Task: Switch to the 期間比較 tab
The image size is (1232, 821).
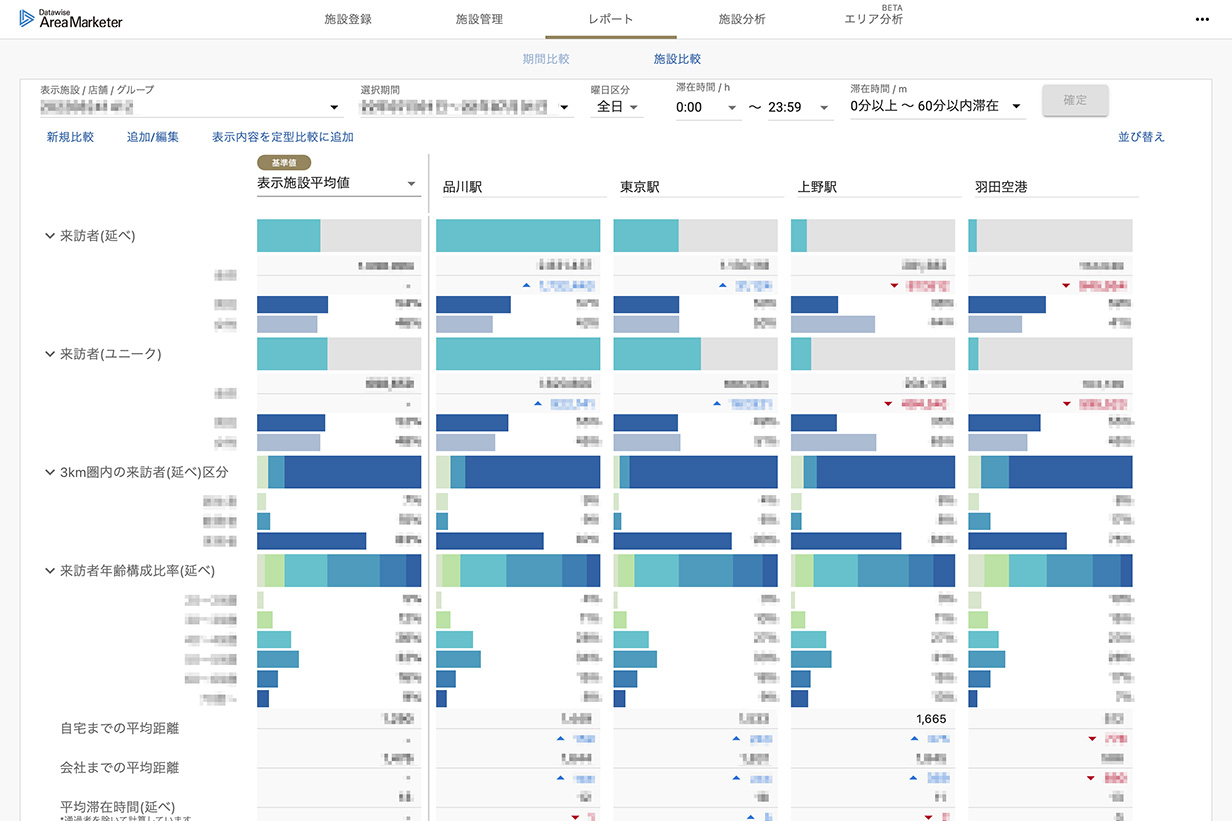Action: [x=546, y=59]
